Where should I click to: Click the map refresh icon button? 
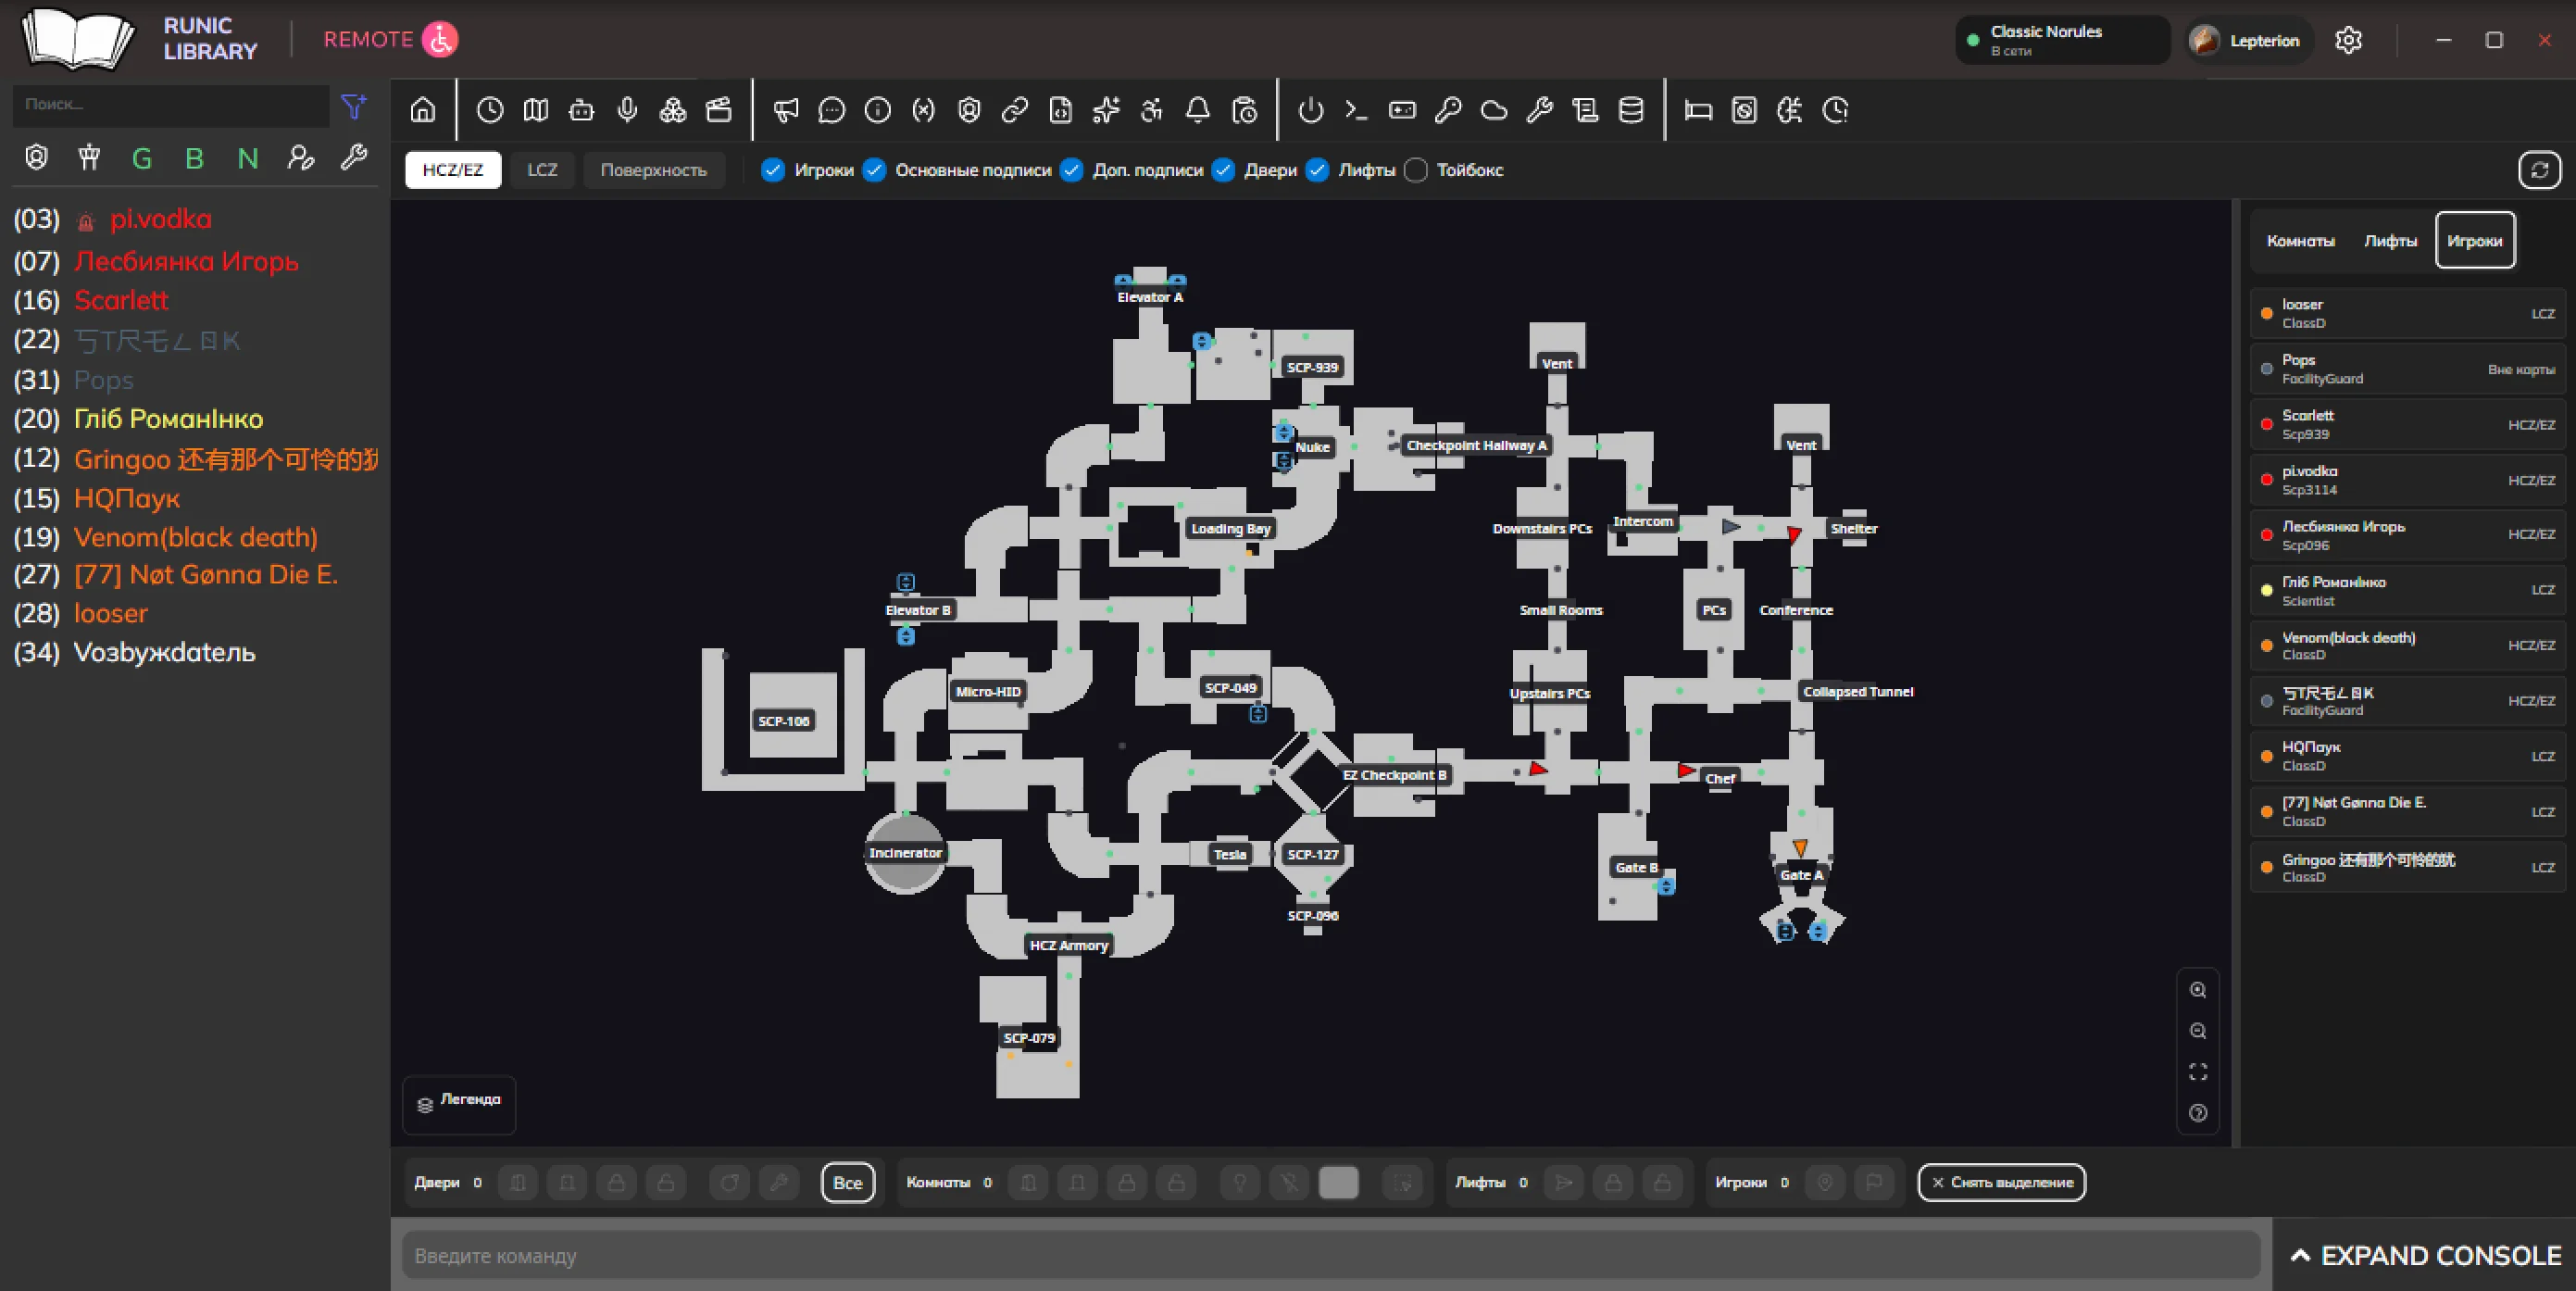[2539, 170]
